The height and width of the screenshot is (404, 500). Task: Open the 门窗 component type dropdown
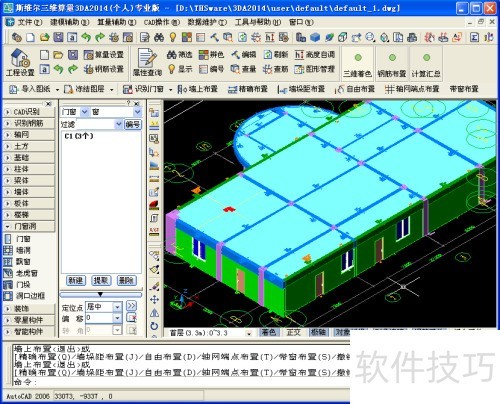pyautogui.click(x=85, y=112)
